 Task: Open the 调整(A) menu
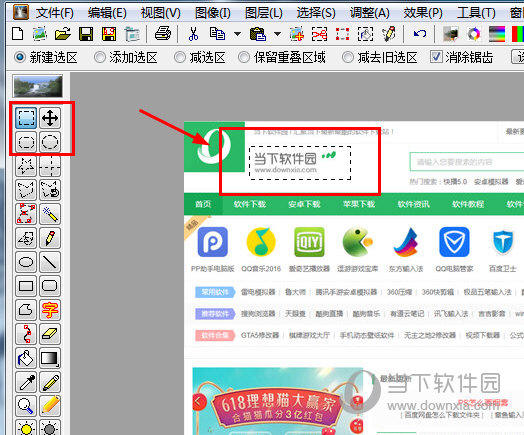tap(370, 13)
